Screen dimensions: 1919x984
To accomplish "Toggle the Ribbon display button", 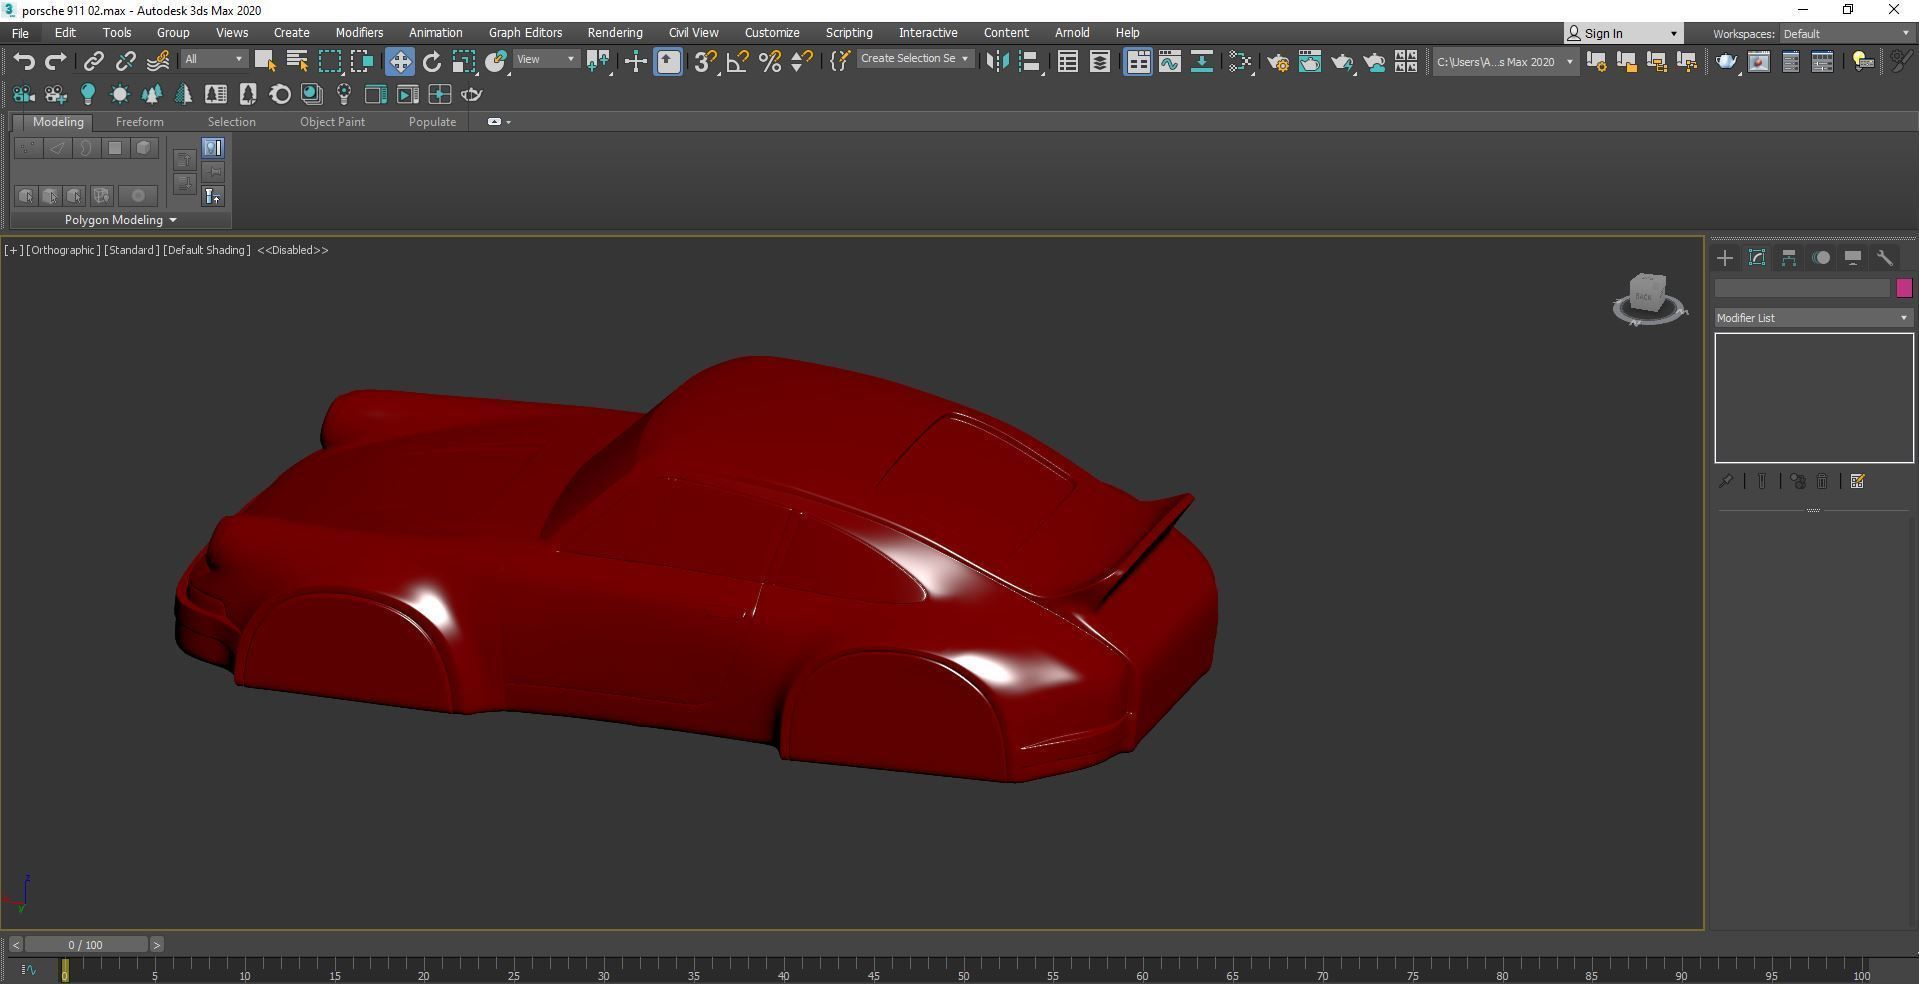I will [x=1138, y=62].
